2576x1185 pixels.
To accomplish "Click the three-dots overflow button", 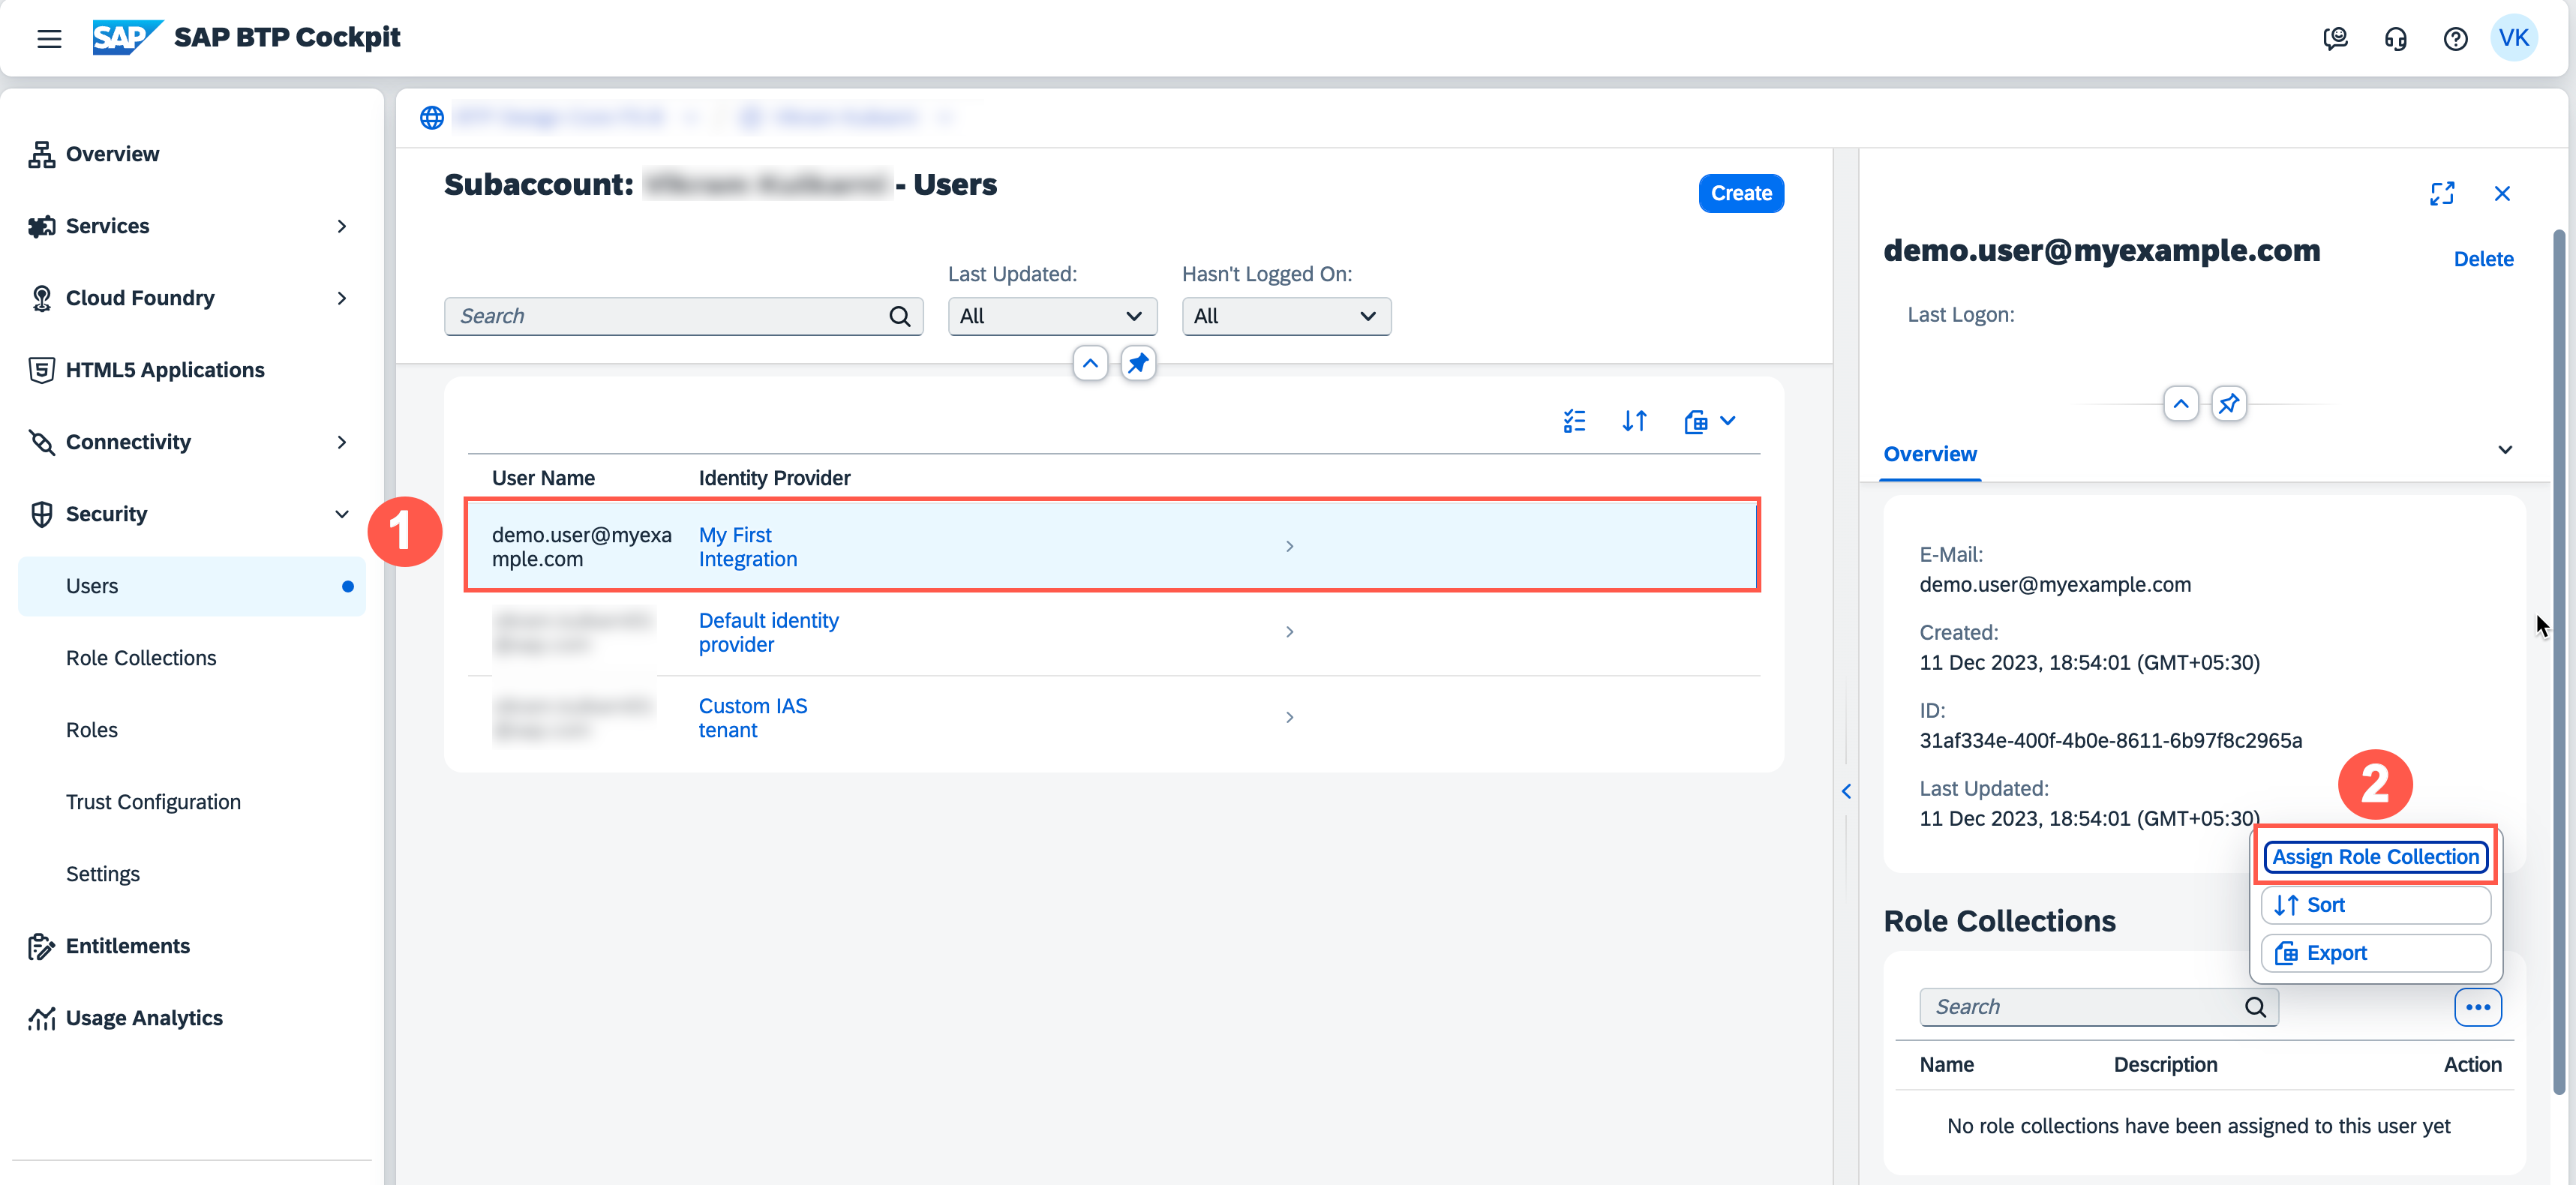I will coord(2478,1007).
